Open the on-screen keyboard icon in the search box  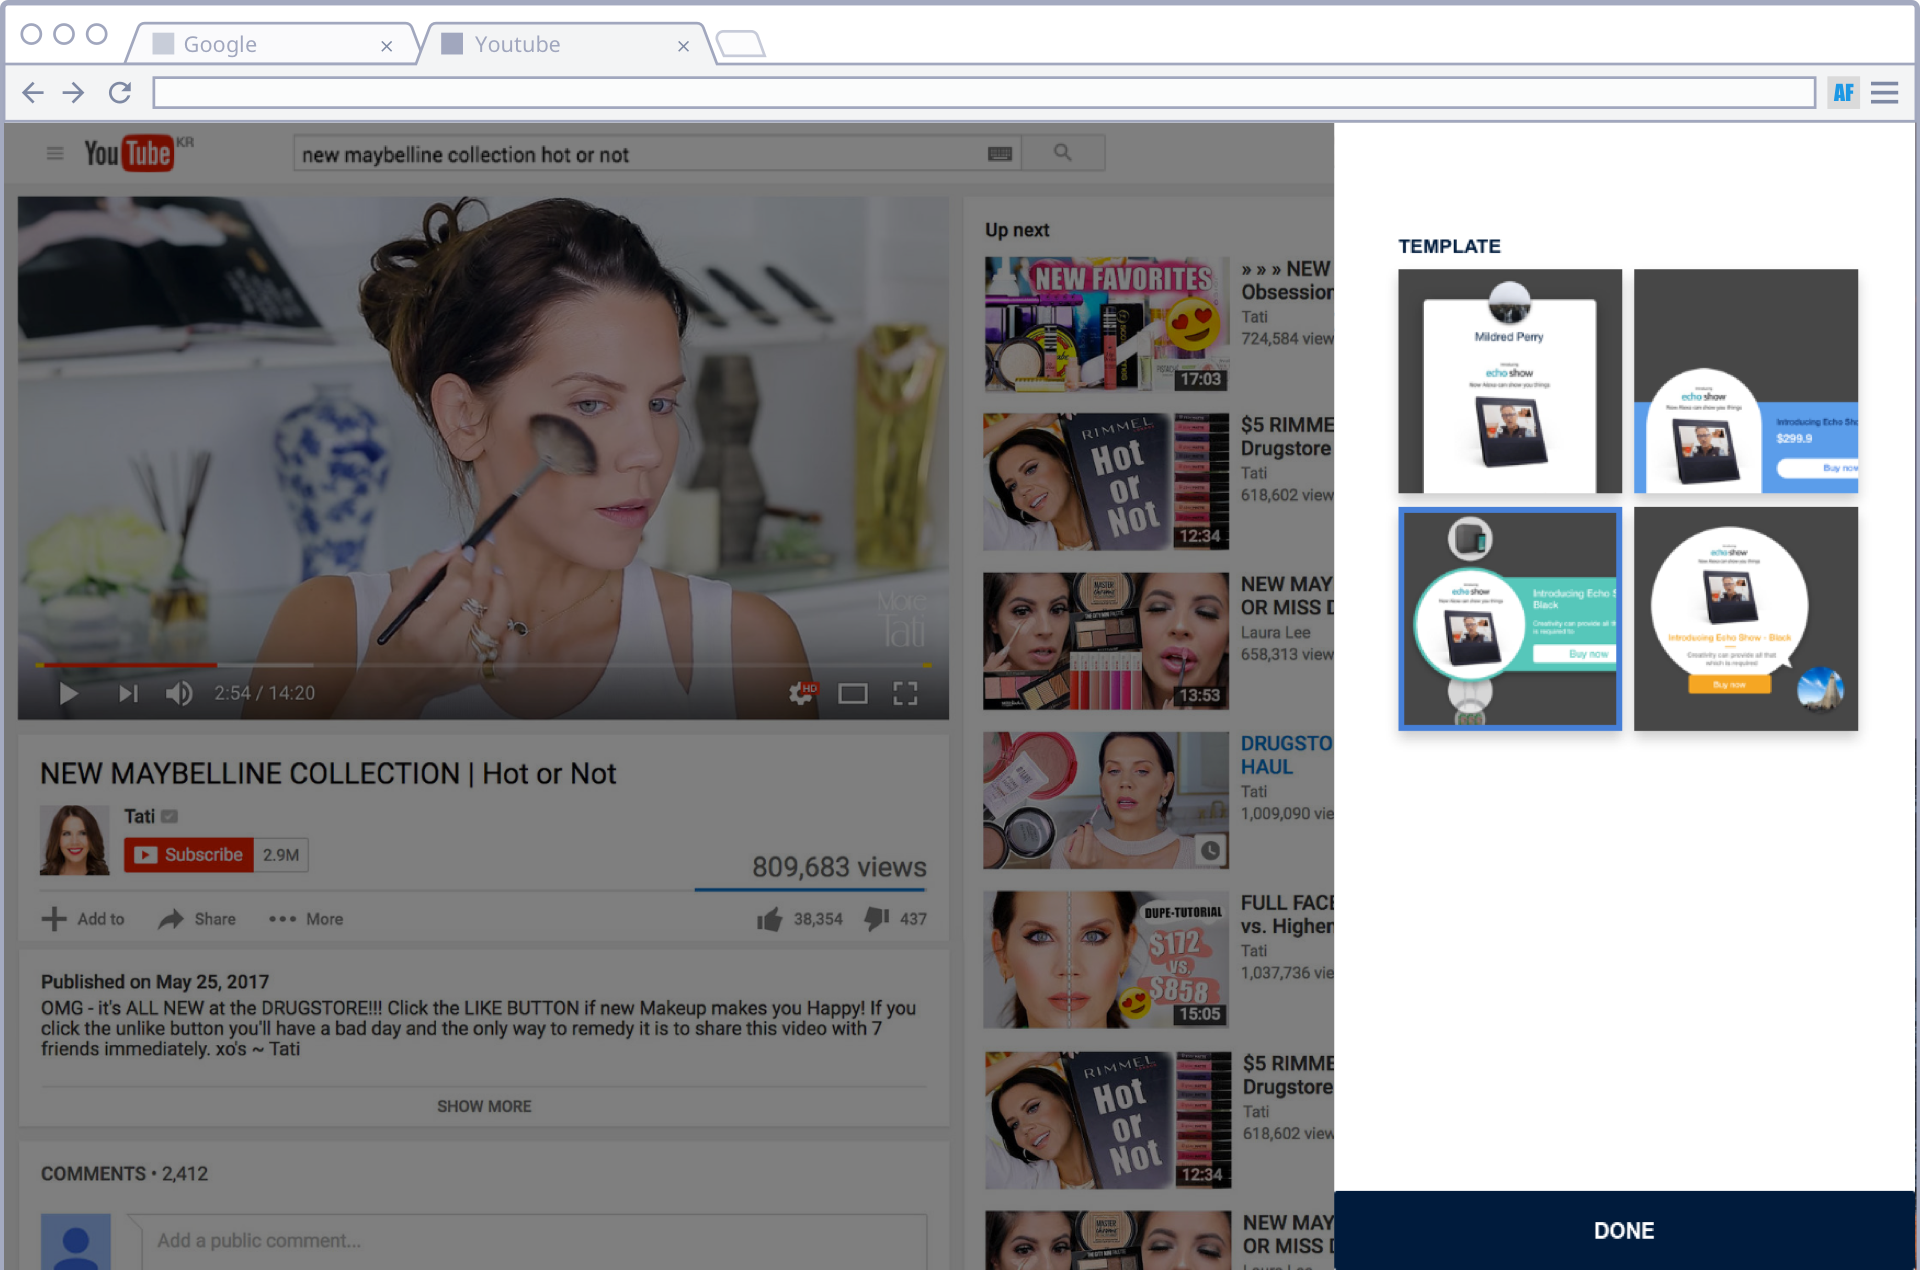999,154
